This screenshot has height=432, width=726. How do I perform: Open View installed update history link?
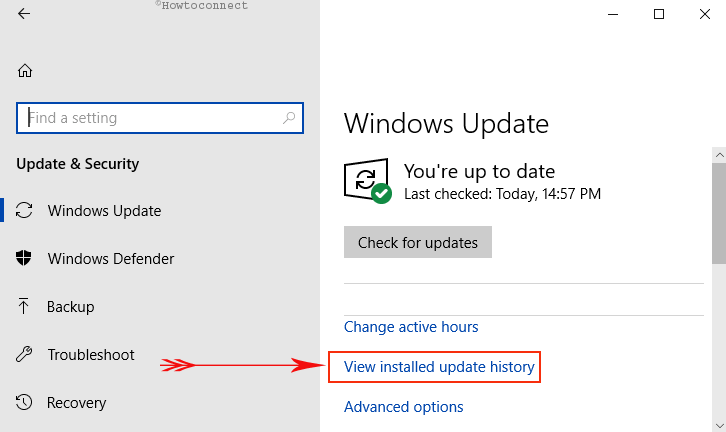(x=439, y=367)
